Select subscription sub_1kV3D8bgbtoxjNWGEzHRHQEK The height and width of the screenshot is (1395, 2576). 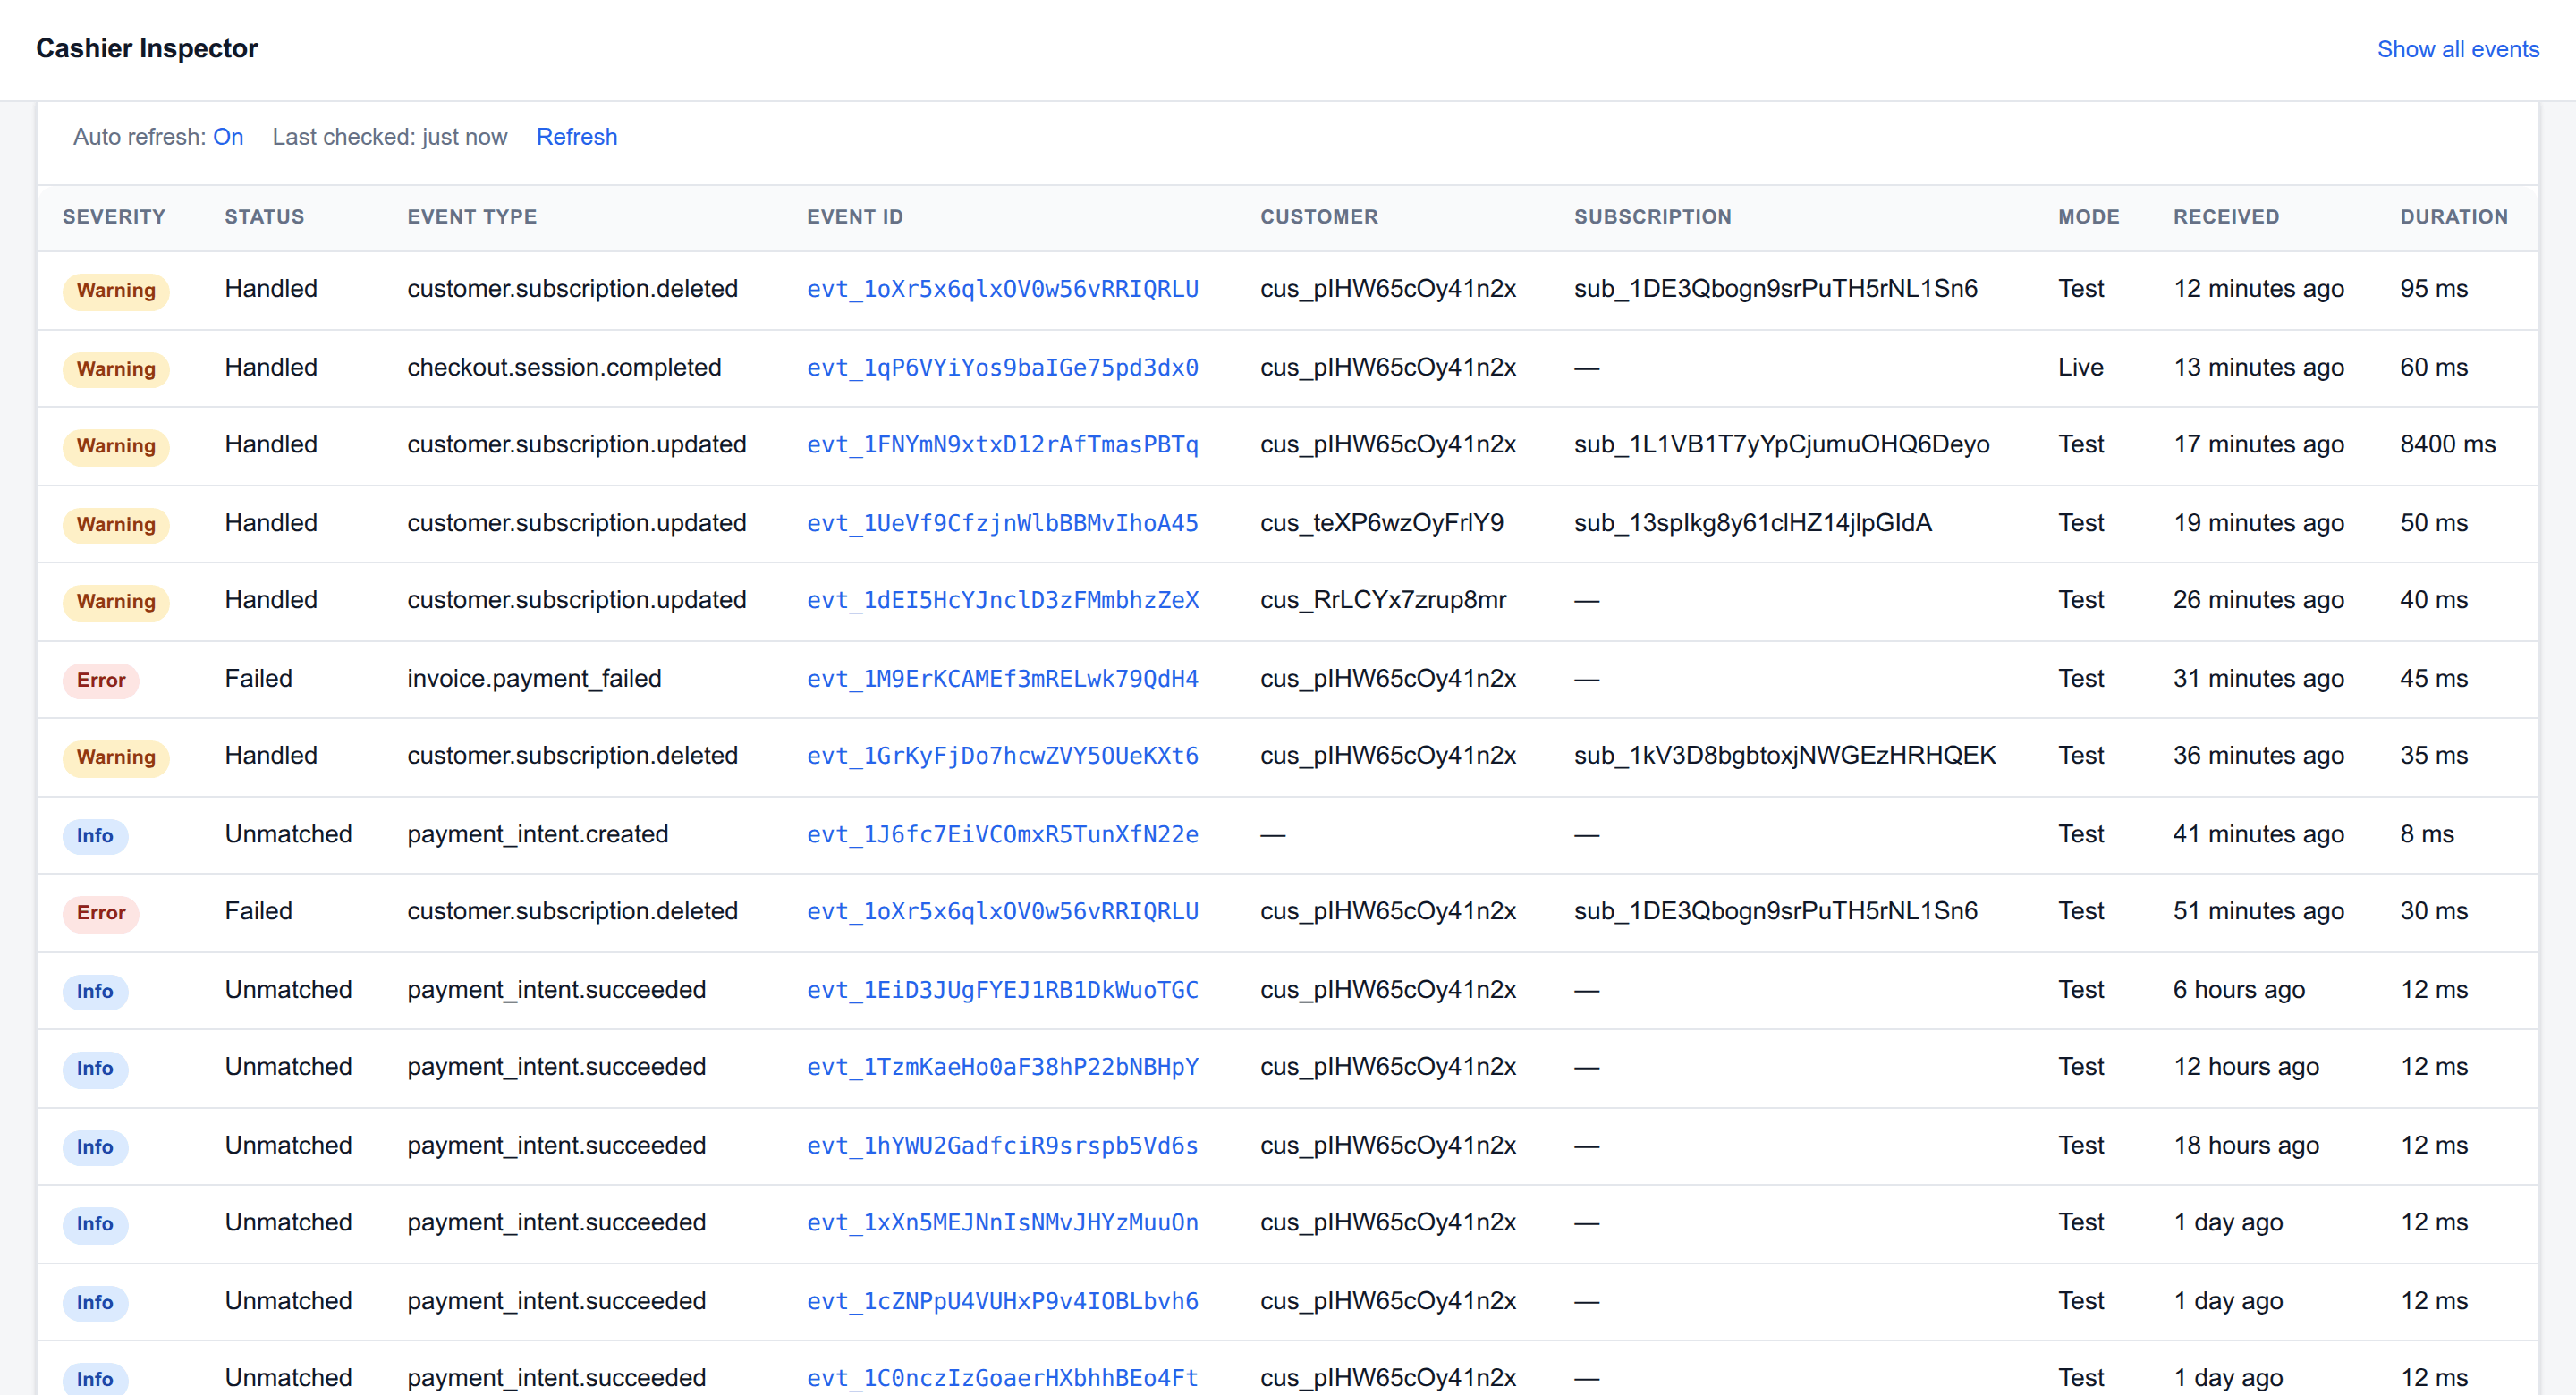point(1784,756)
